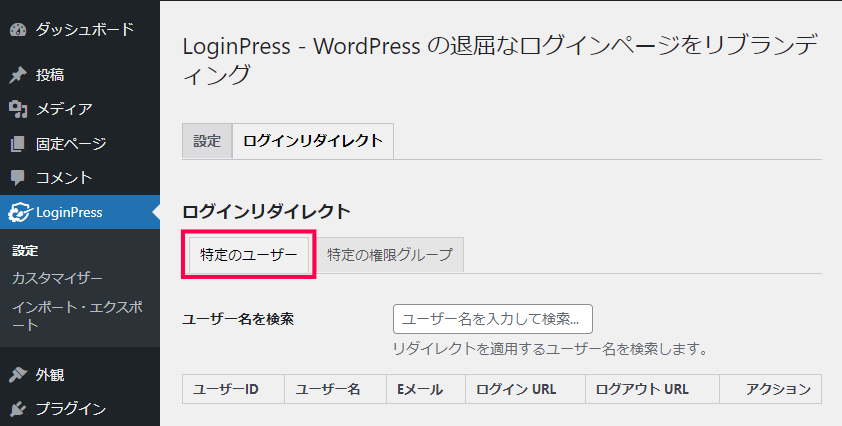Click the ログイン URL column header
The height and width of the screenshot is (426, 842).
point(525,389)
